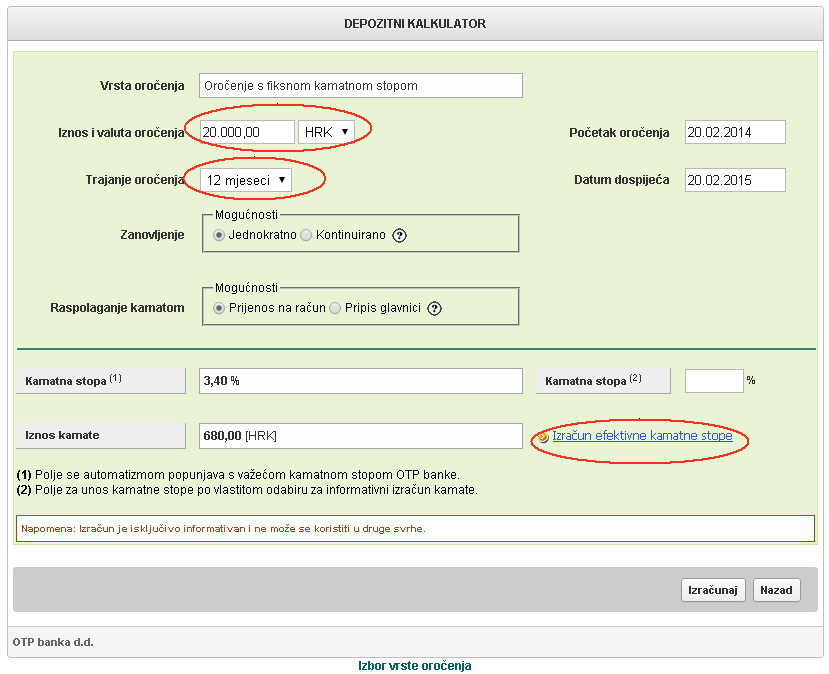Viewport: 829px width, 674px height.
Task: Select Jednokratno renewal radio button
Action: pyautogui.click(x=219, y=235)
